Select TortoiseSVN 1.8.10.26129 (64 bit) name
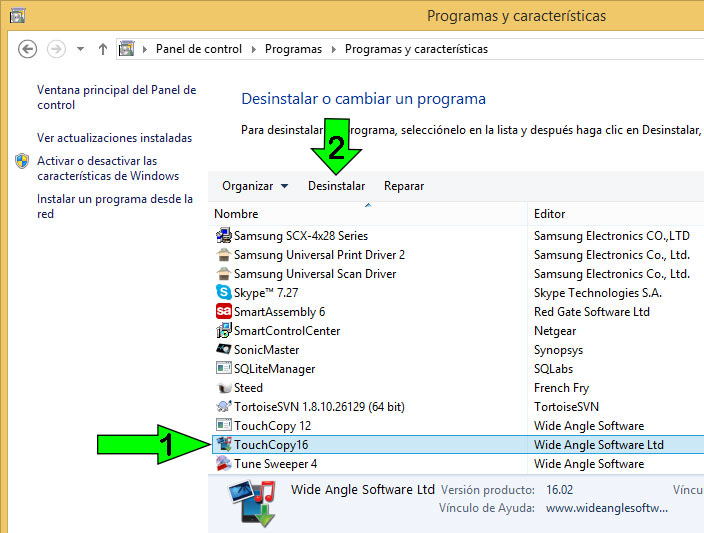This screenshot has height=533, width=704. (x=319, y=407)
